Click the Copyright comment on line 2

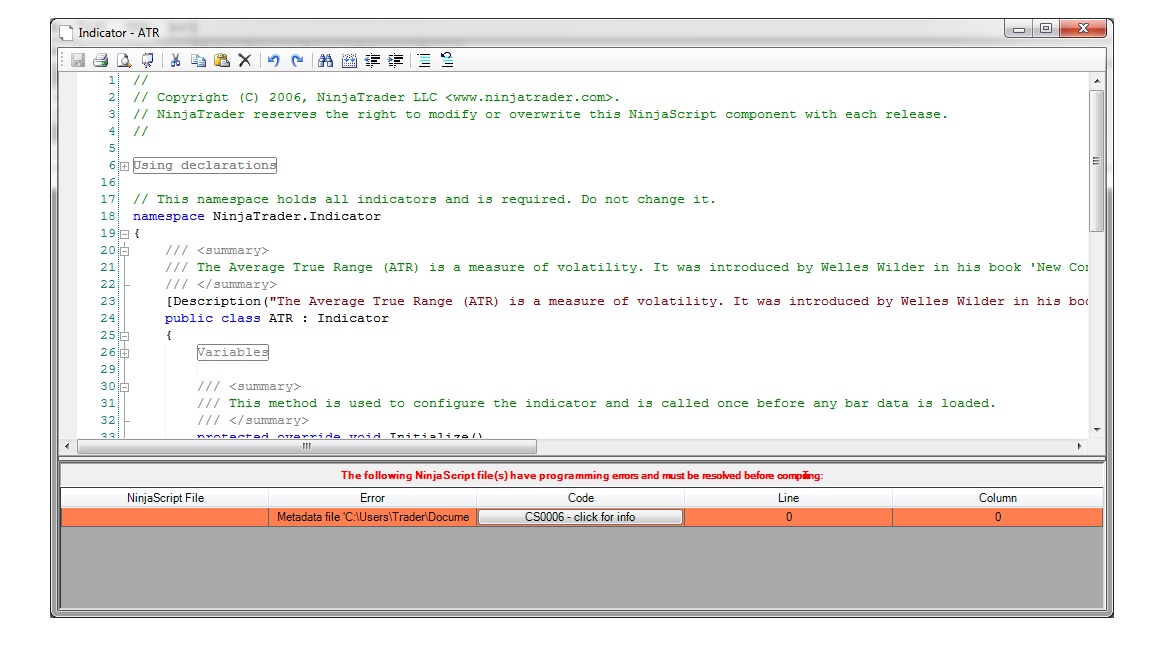[x=376, y=98]
